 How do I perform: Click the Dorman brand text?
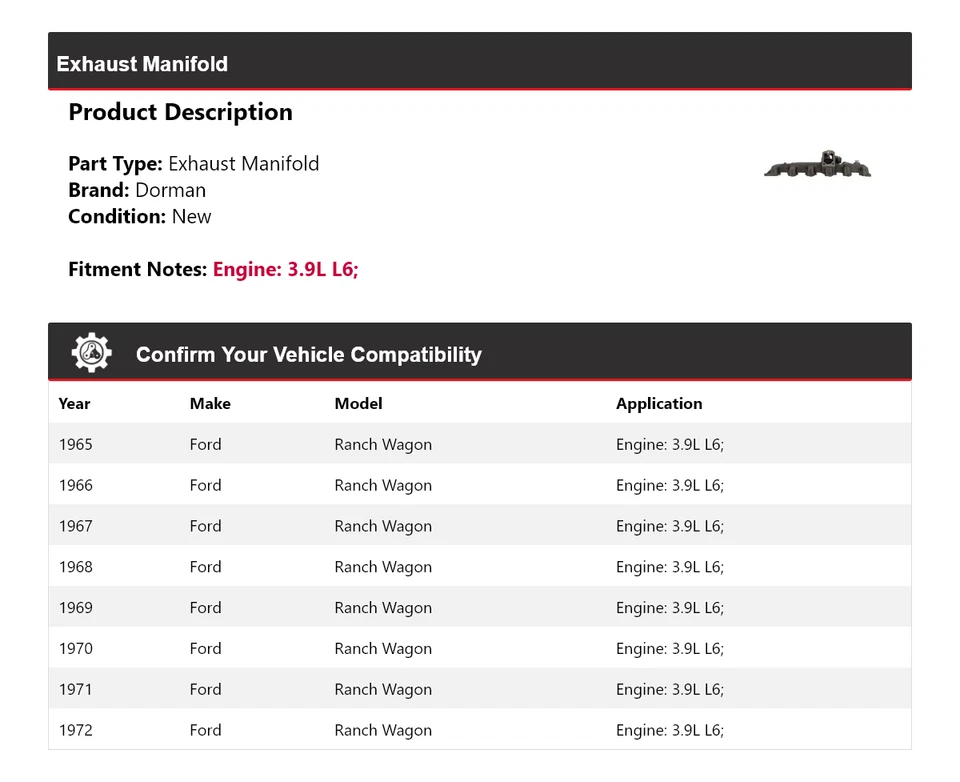170,190
